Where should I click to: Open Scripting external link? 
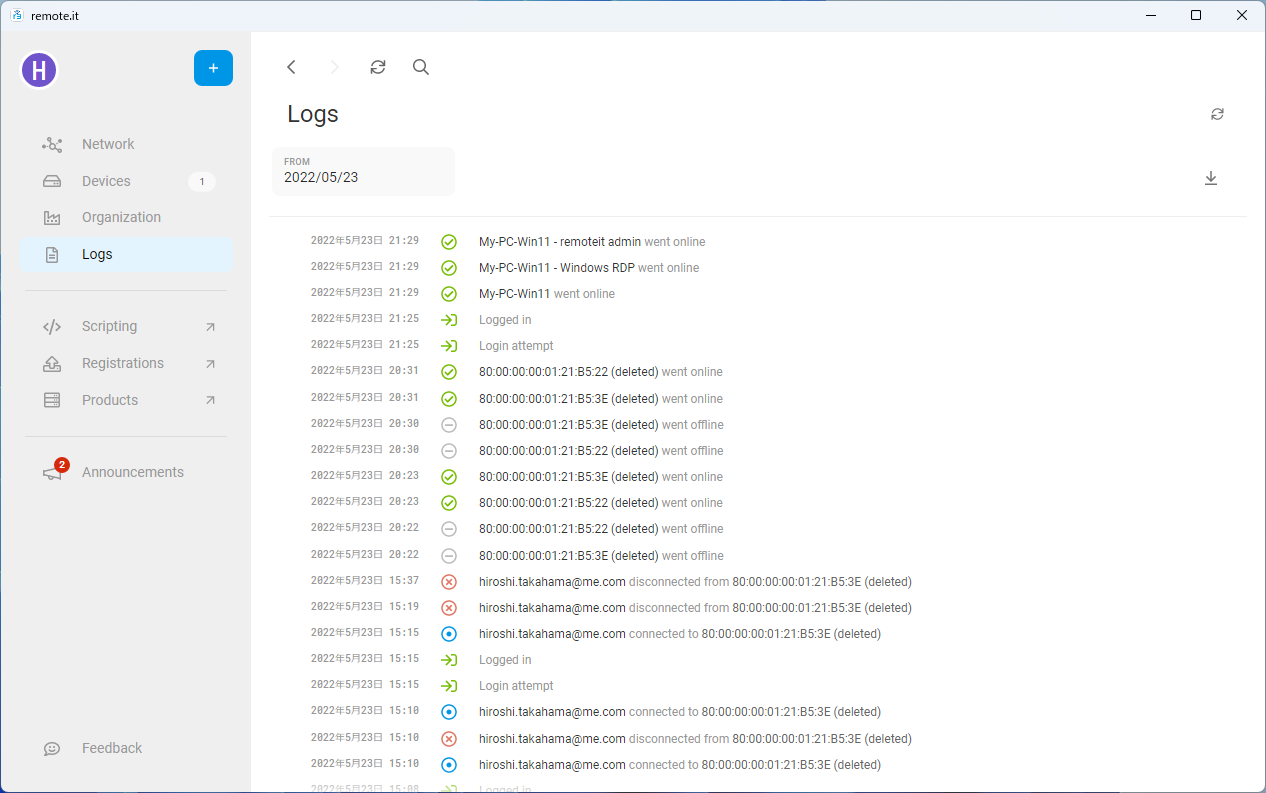tap(127, 326)
